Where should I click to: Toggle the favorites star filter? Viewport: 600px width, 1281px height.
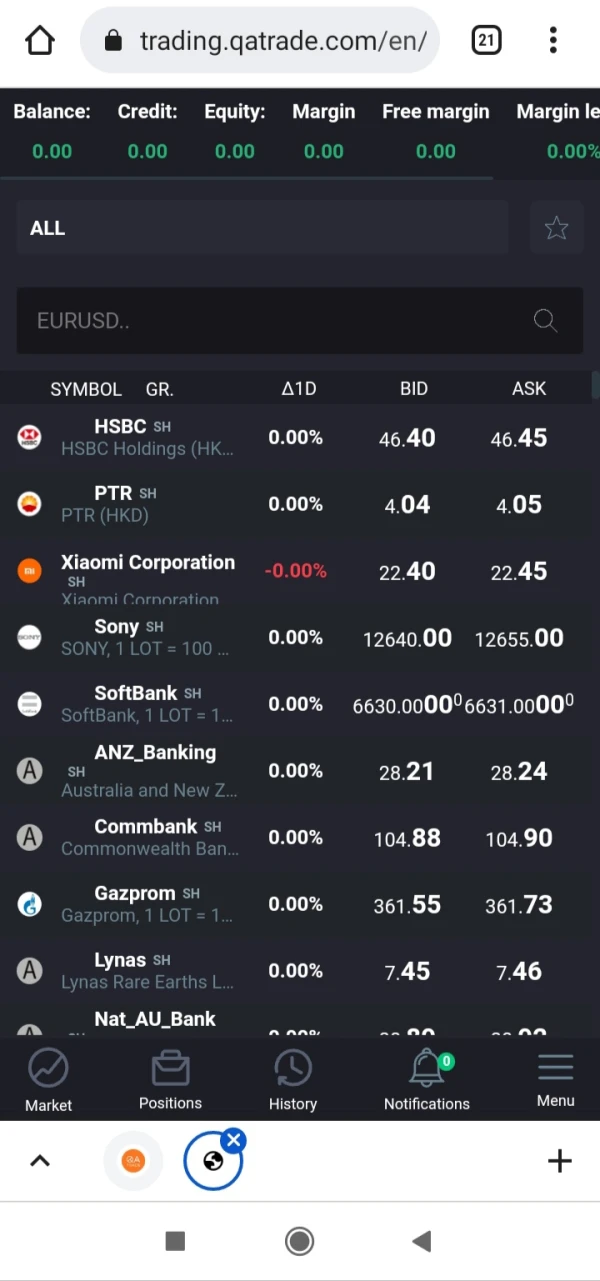(x=556, y=228)
